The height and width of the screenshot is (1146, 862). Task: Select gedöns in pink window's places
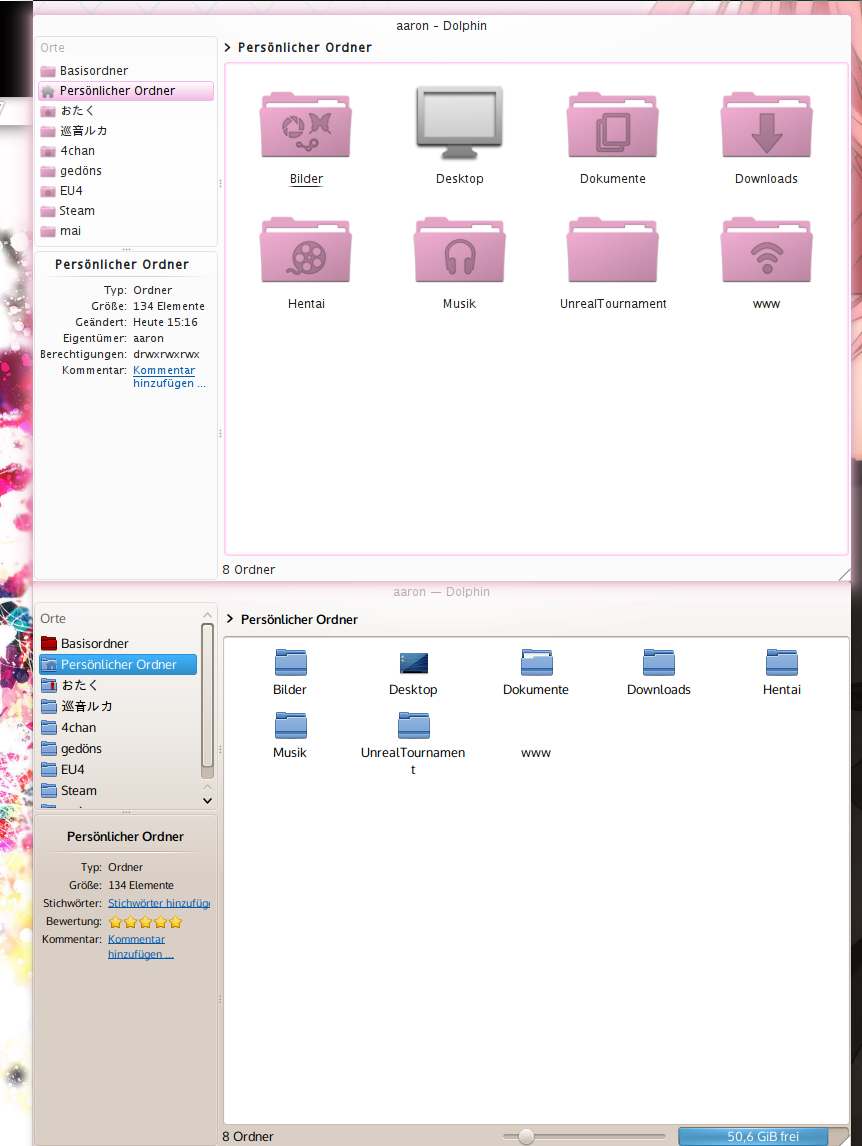[126, 171]
